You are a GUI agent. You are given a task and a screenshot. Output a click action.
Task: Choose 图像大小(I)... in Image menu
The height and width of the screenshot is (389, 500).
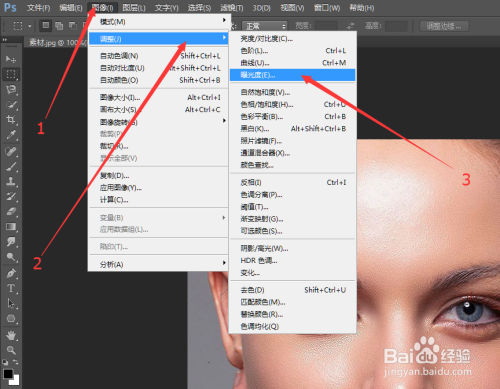pyautogui.click(x=158, y=97)
